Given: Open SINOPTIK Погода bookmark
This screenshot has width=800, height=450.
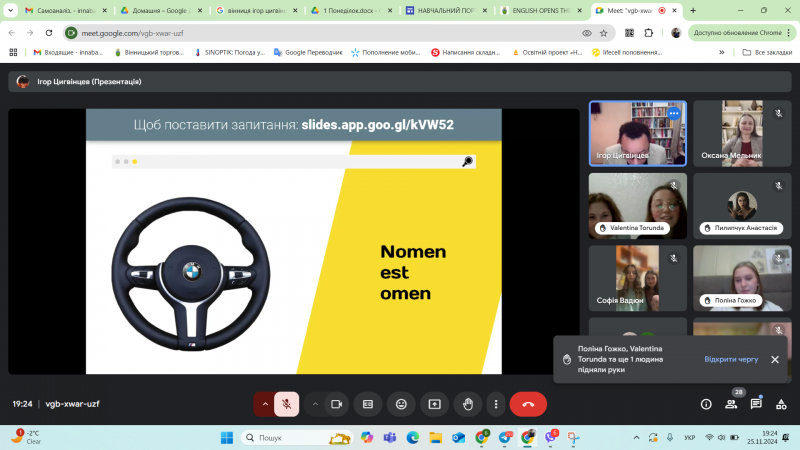Looking at the screenshot, I should pyautogui.click(x=230, y=52).
